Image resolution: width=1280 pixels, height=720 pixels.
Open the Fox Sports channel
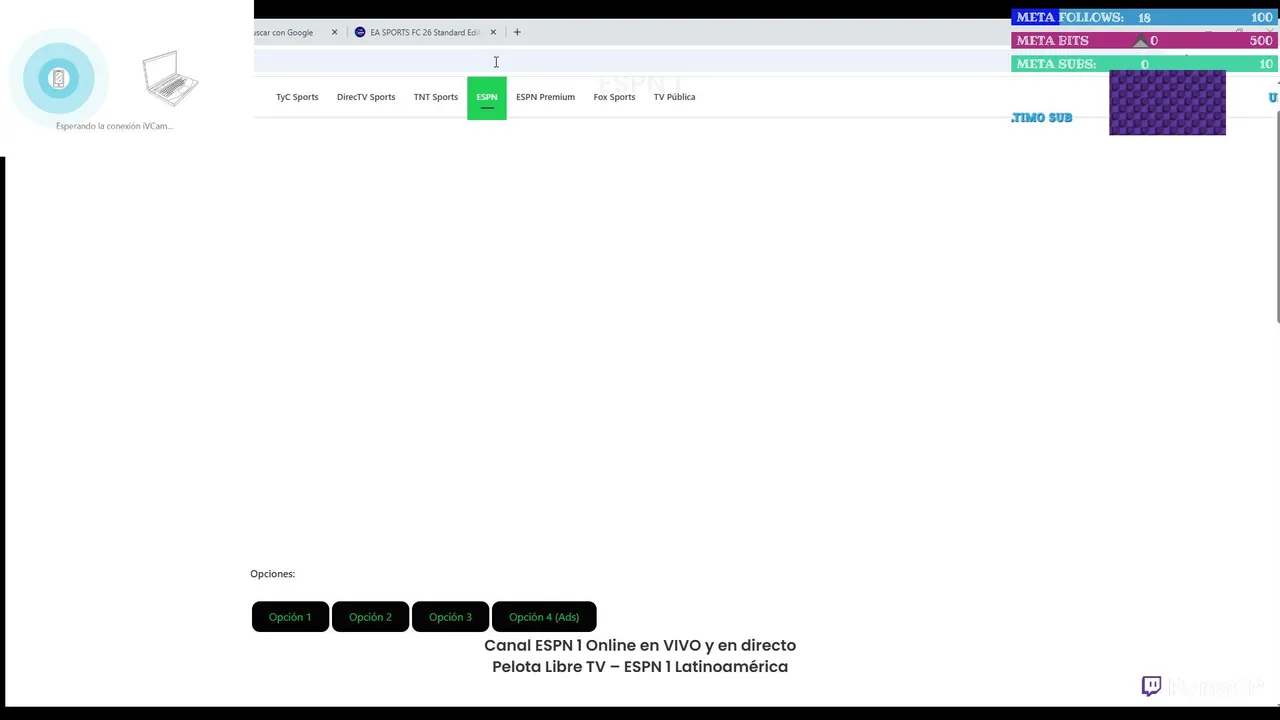coord(614,97)
